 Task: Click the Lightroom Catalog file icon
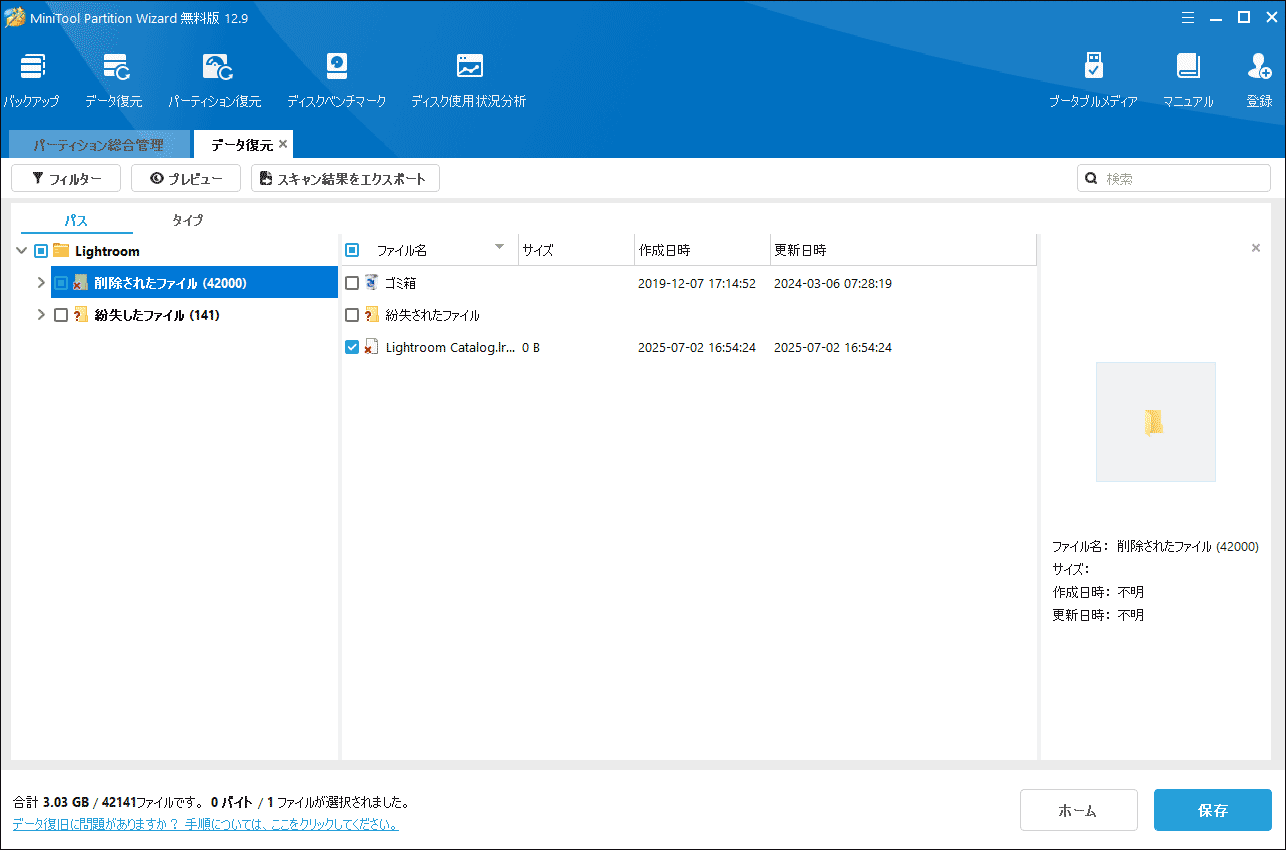pos(372,347)
